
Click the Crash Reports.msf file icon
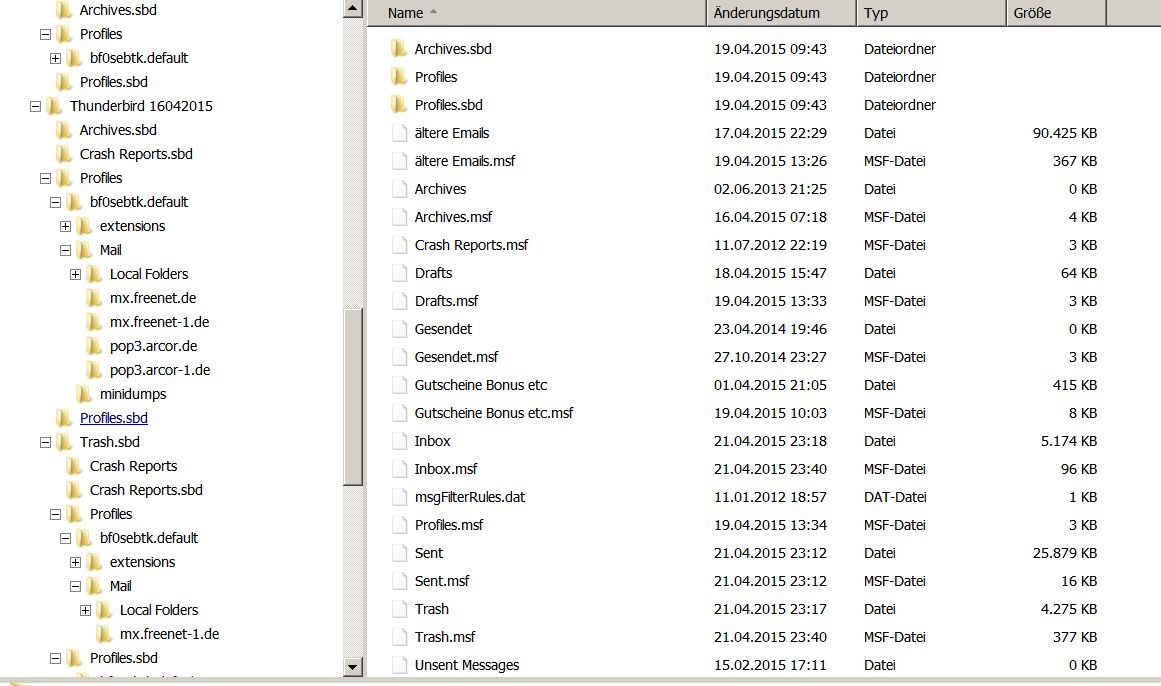click(x=399, y=244)
